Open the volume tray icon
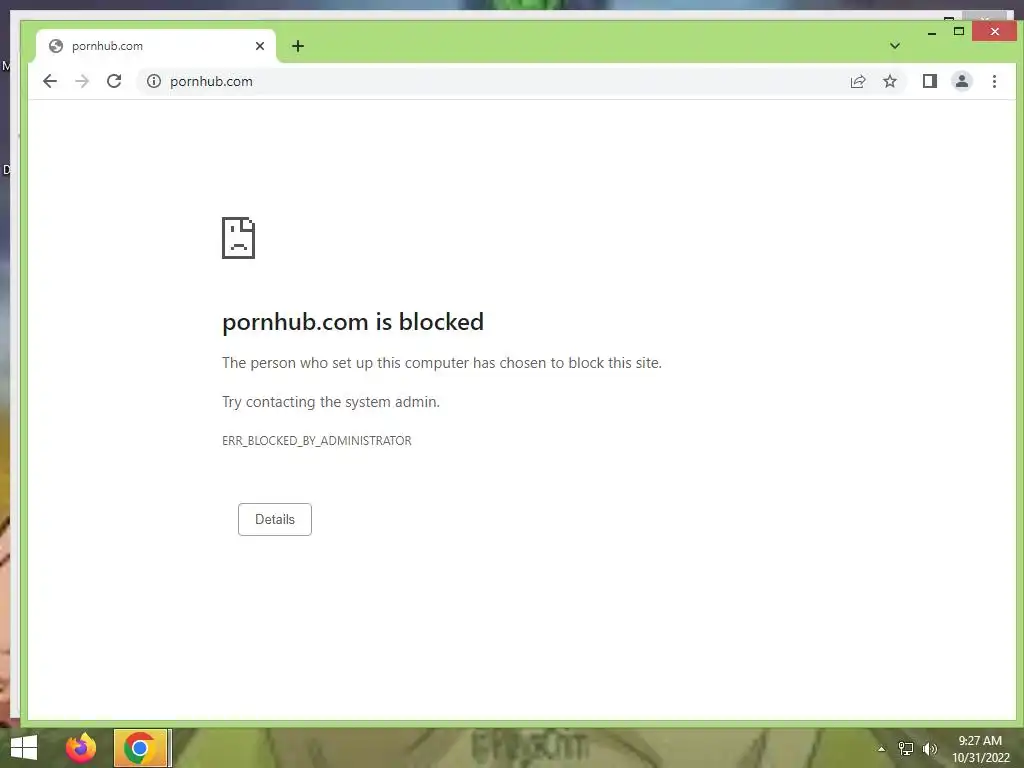1024x768 pixels. pos(930,749)
